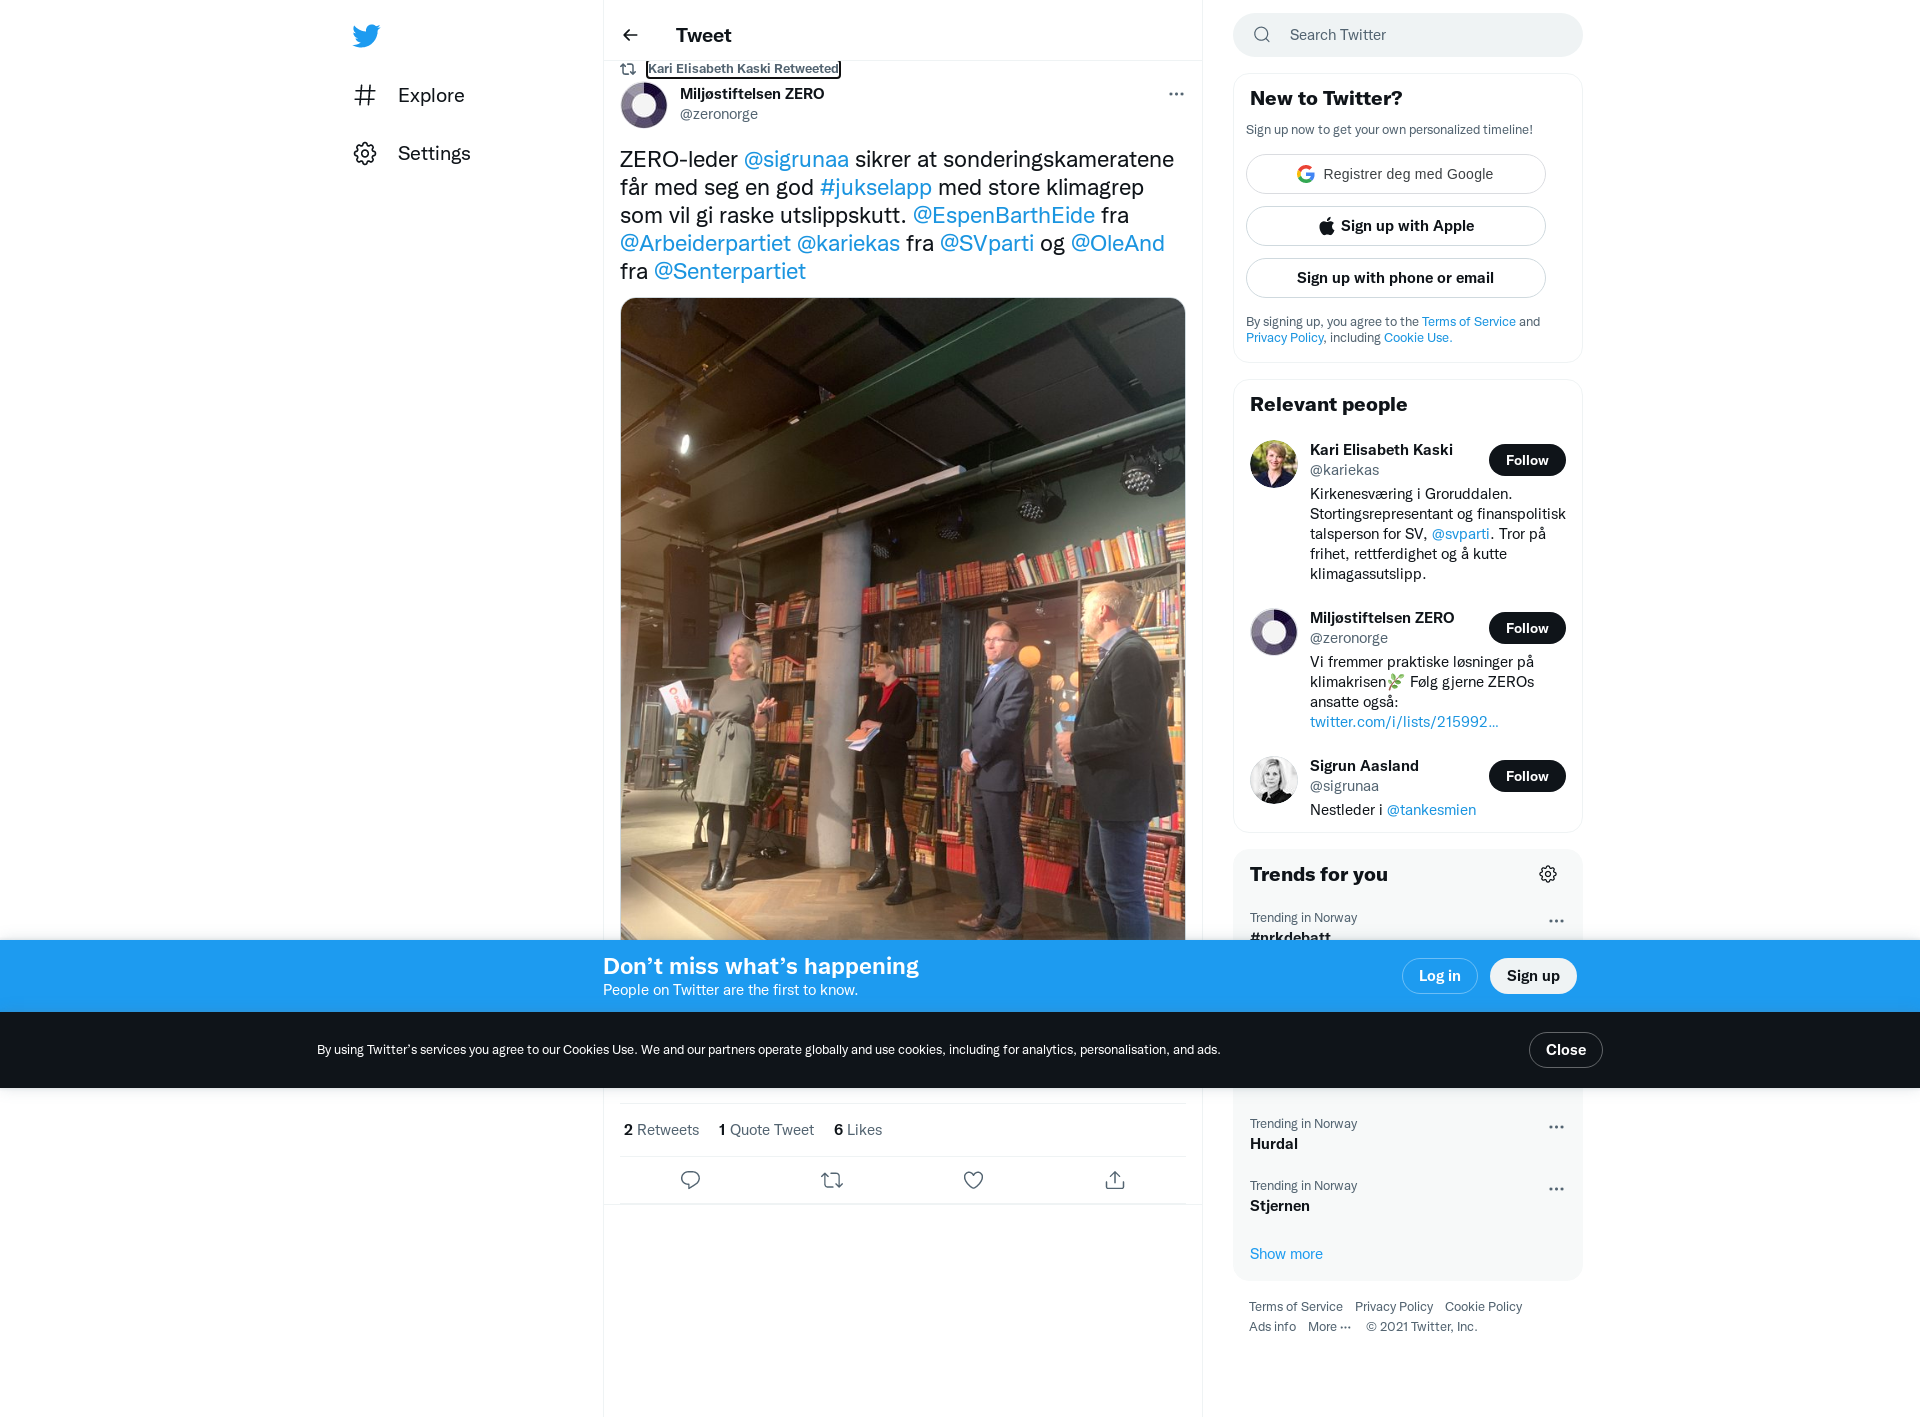Open the Explore hashtag icon in the sidebar
1920x1417 pixels.
tap(365, 95)
